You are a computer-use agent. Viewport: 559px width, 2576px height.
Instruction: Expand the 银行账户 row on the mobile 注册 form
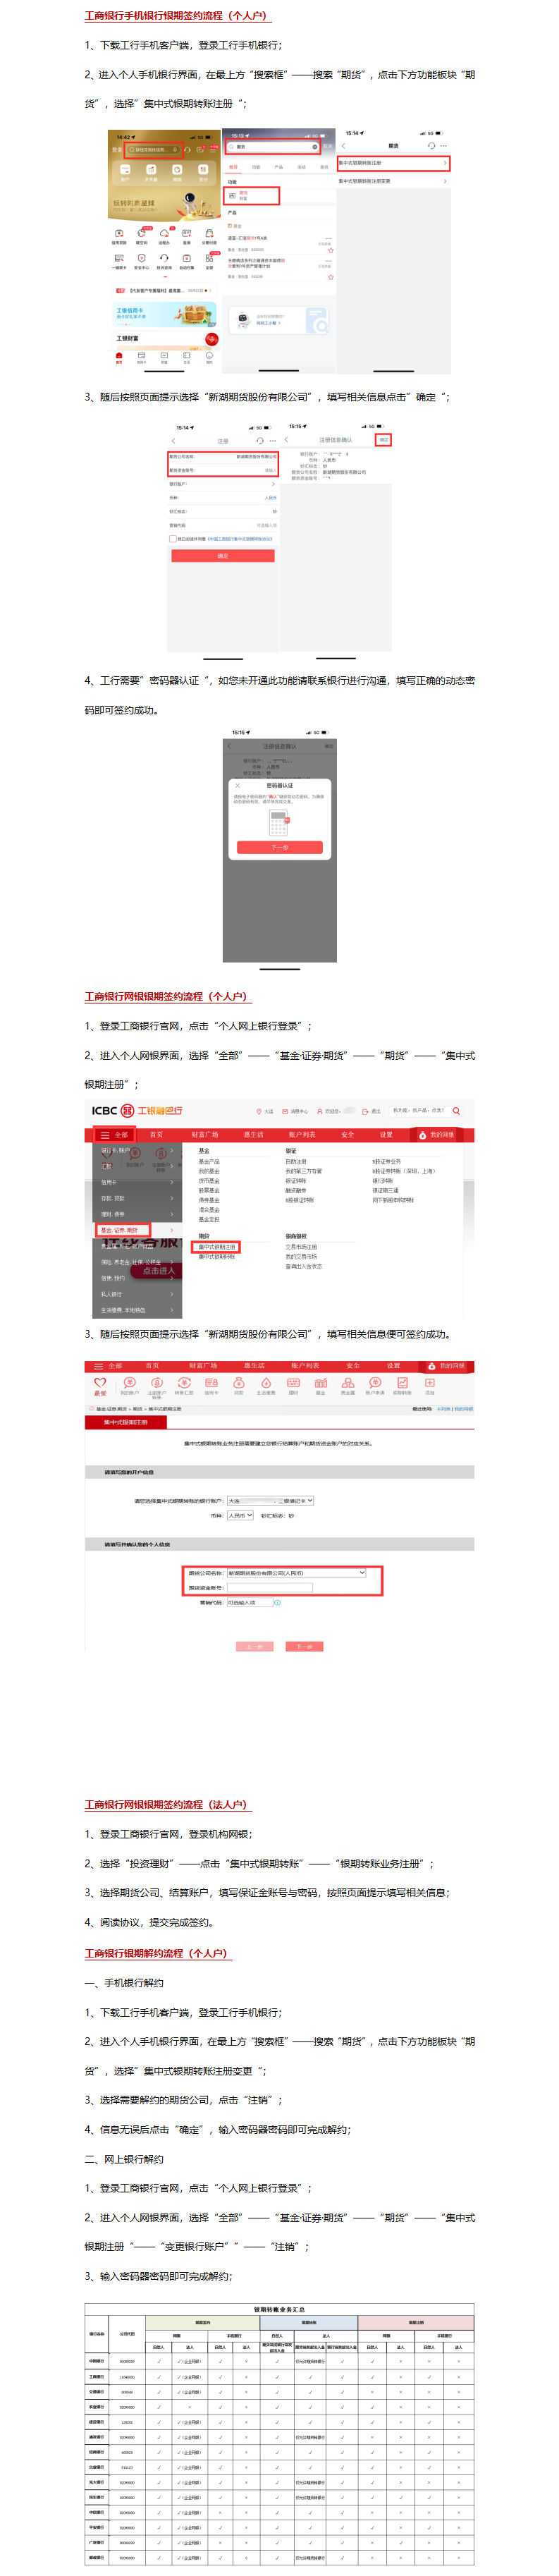coord(222,484)
